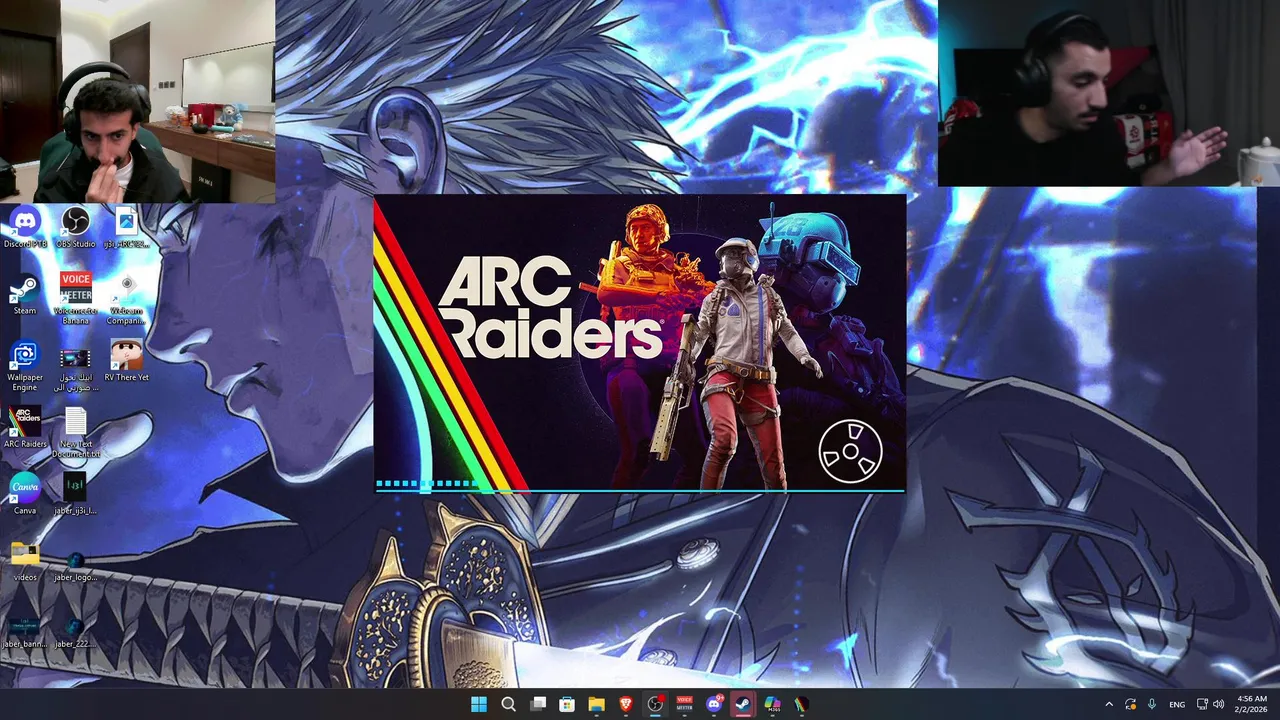
Task: Click the sync update tray icon
Action: [1130, 704]
